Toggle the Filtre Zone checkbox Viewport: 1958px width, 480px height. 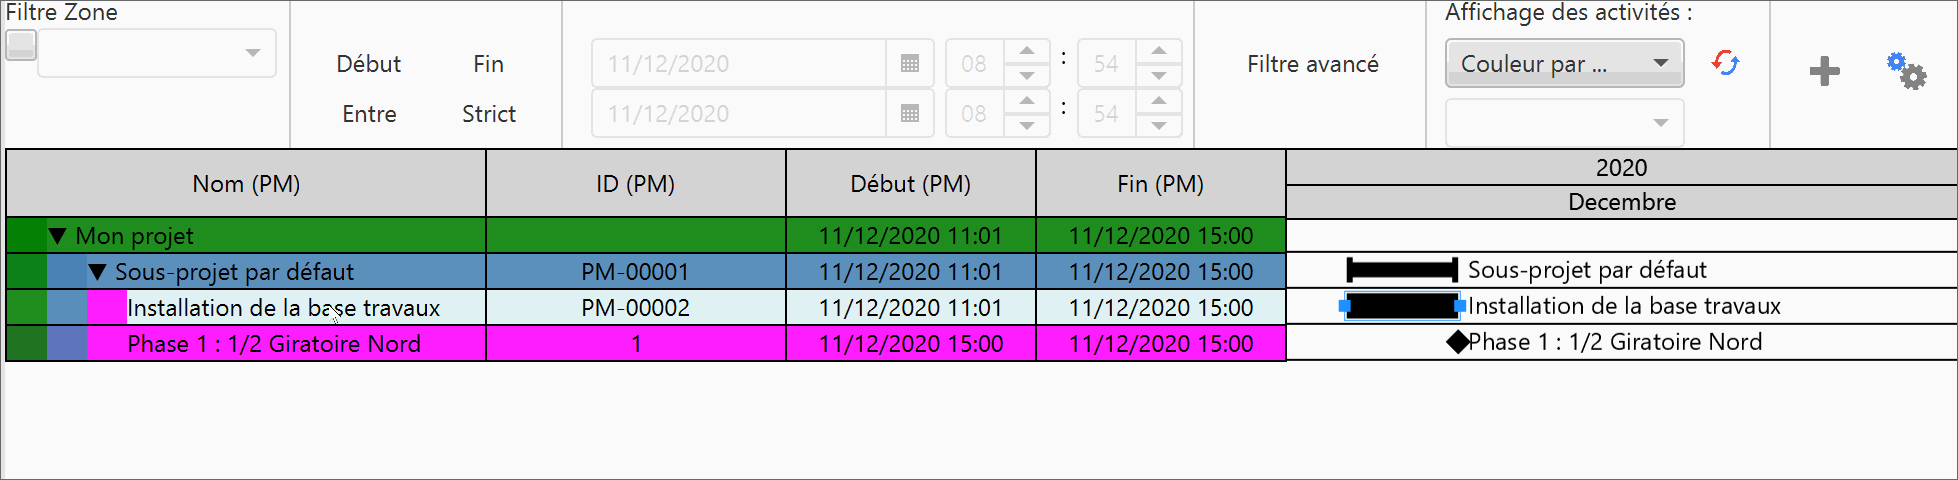[x=21, y=45]
